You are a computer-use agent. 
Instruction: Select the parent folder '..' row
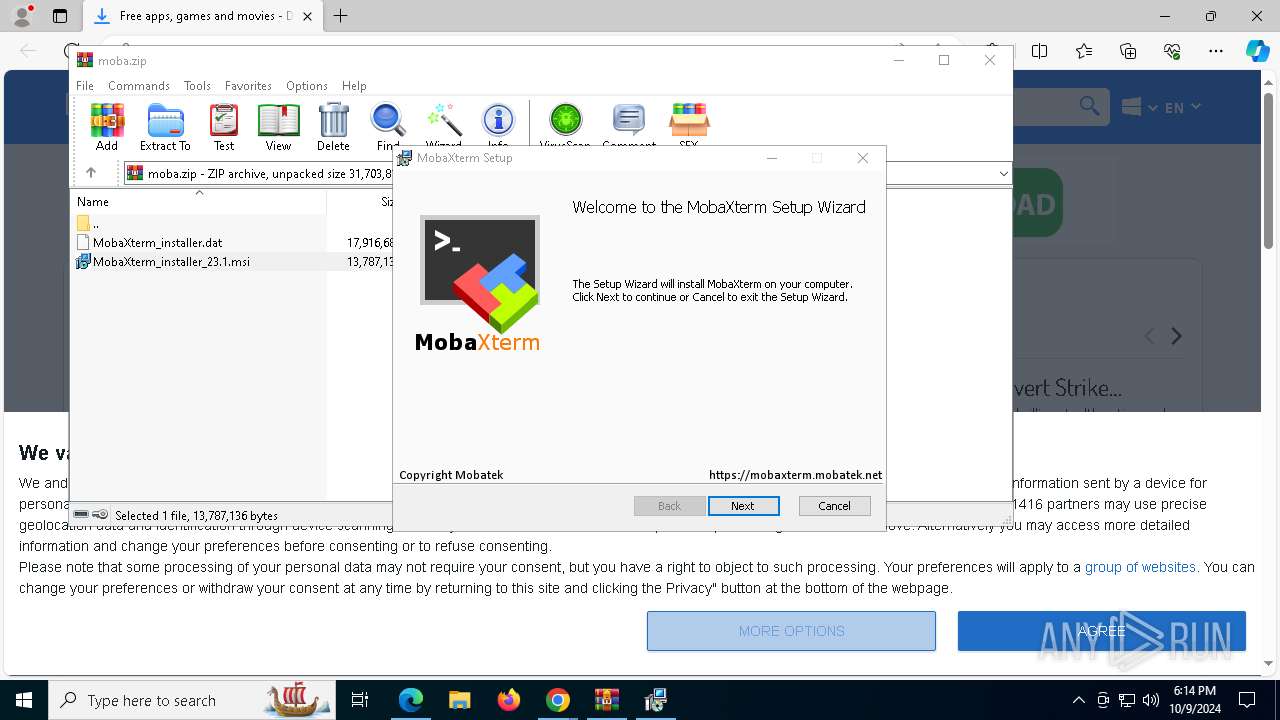click(95, 223)
